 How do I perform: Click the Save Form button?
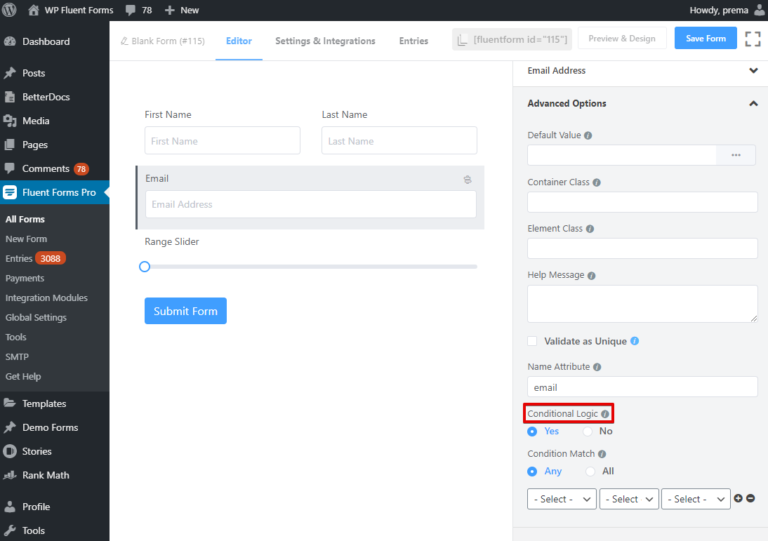[705, 38]
